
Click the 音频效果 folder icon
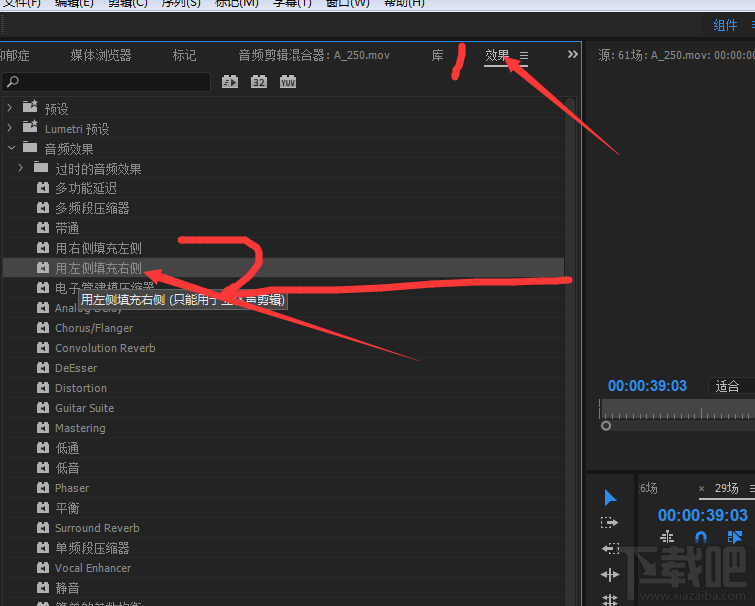click(x=30, y=147)
